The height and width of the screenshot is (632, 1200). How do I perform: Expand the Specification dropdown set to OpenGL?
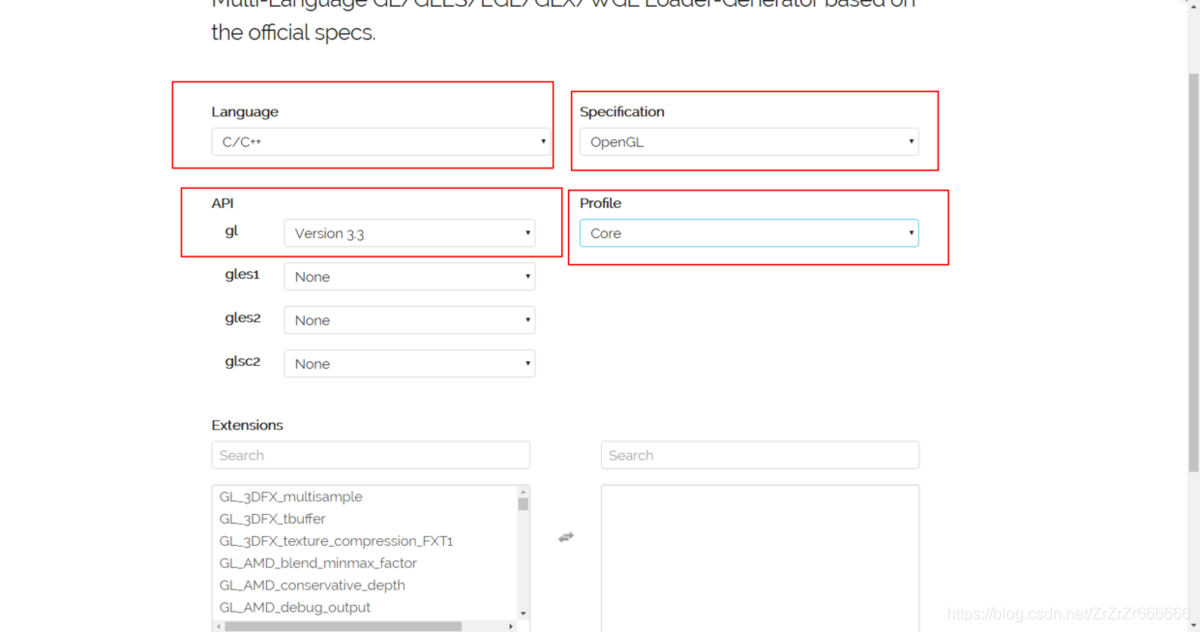(x=749, y=142)
